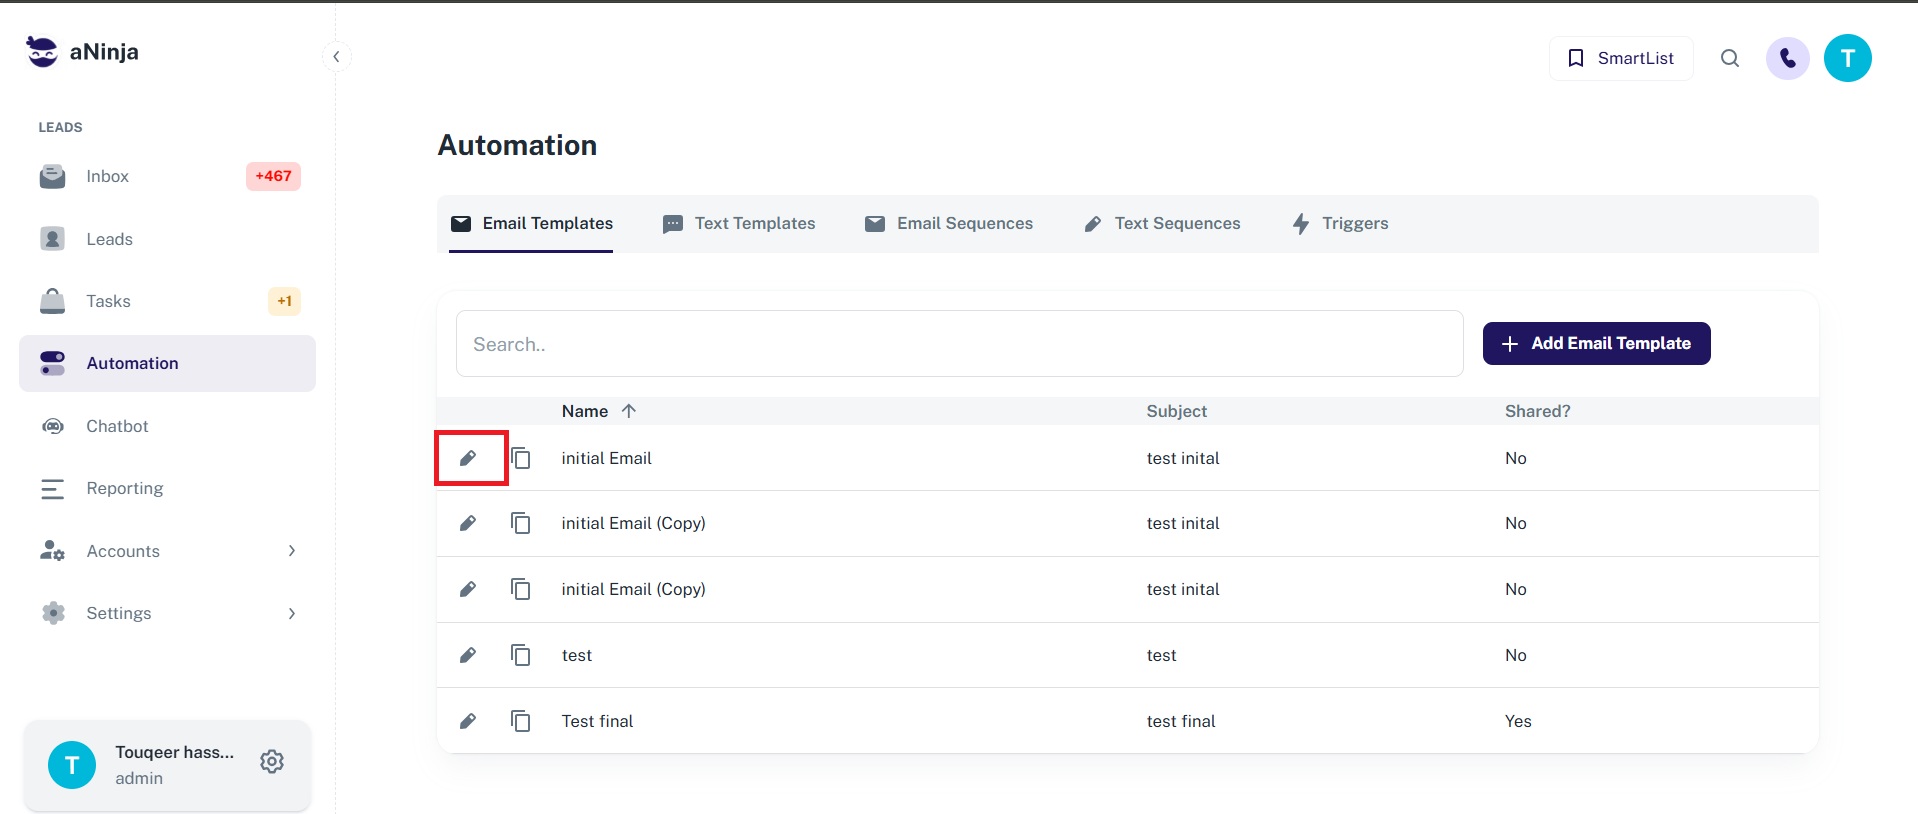Switch to Email Sequences tab
Image resolution: width=1918 pixels, height=814 pixels.
coord(949,224)
